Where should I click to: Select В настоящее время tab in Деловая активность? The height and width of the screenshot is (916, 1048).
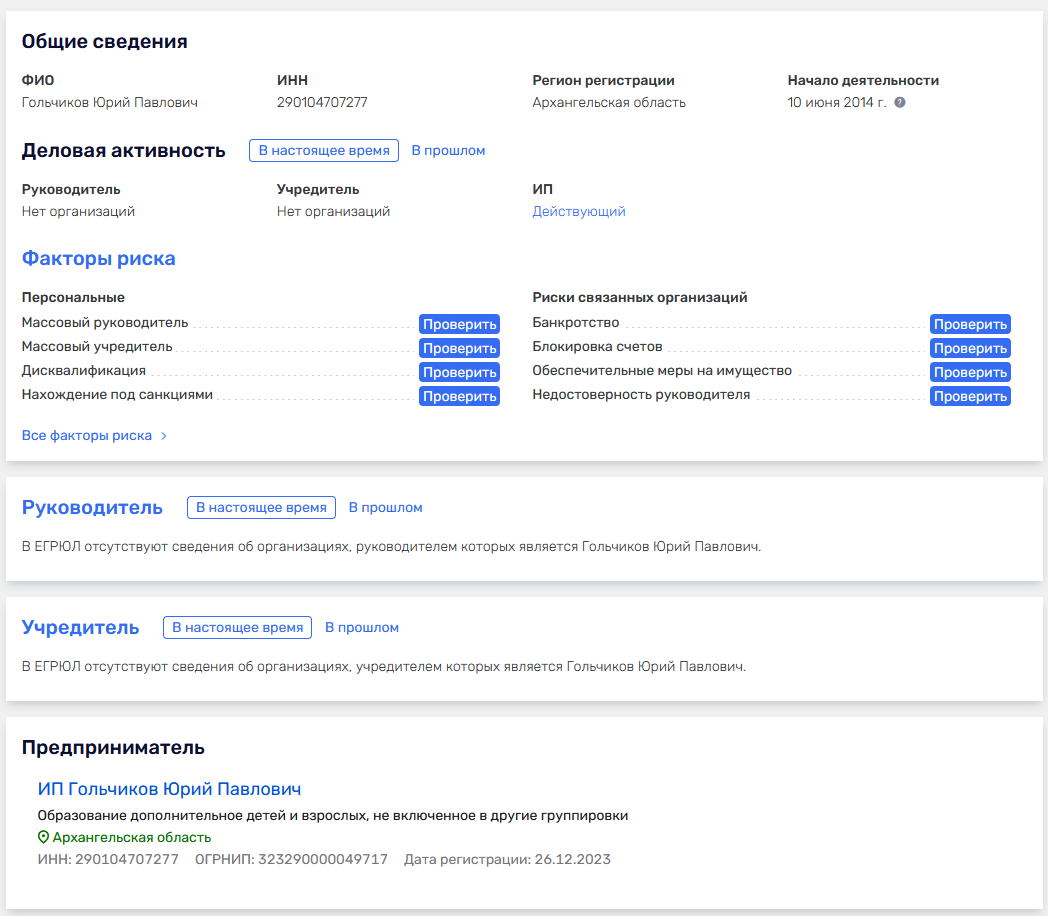click(323, 150)
